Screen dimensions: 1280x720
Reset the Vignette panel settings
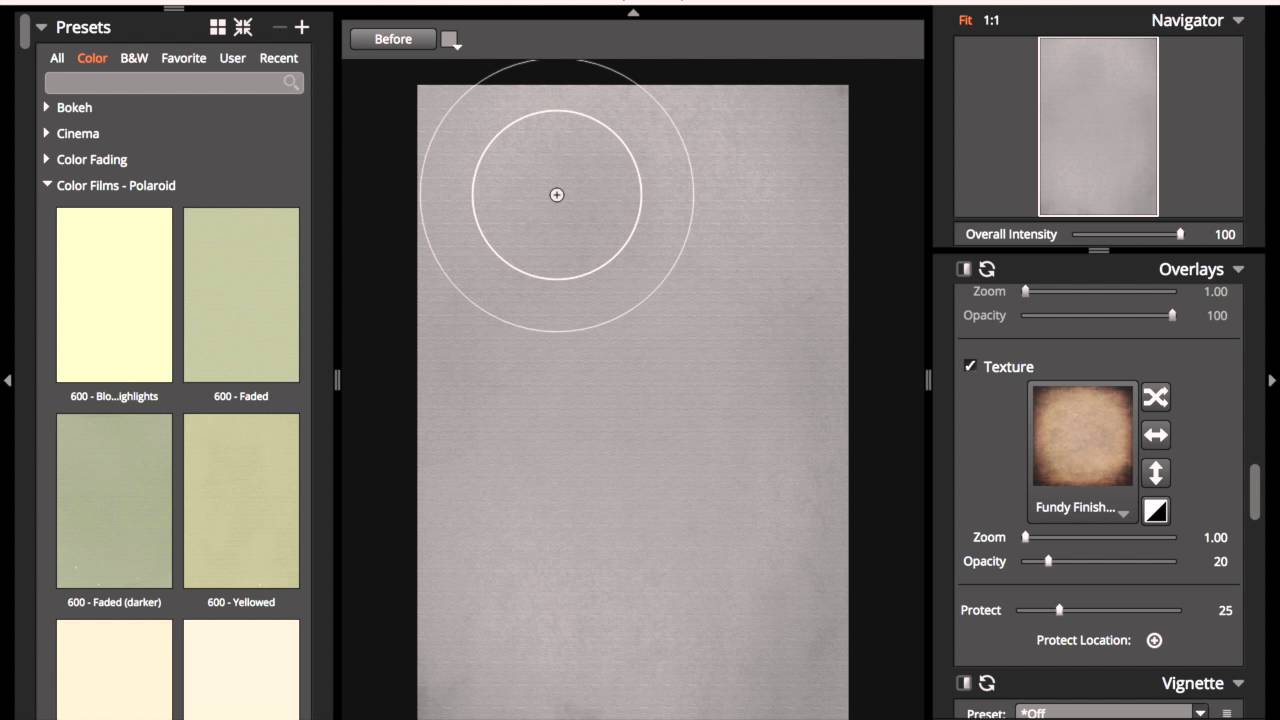pos(987,683)
